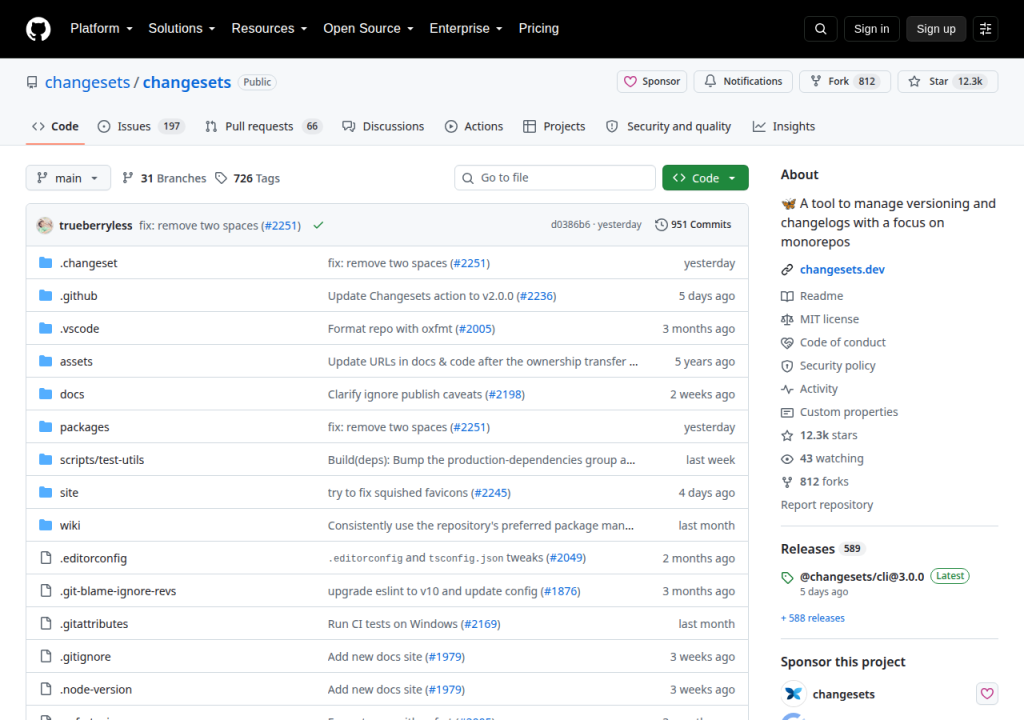View the 31 Branches link
1024x720 pixels.
click(164, 178)
